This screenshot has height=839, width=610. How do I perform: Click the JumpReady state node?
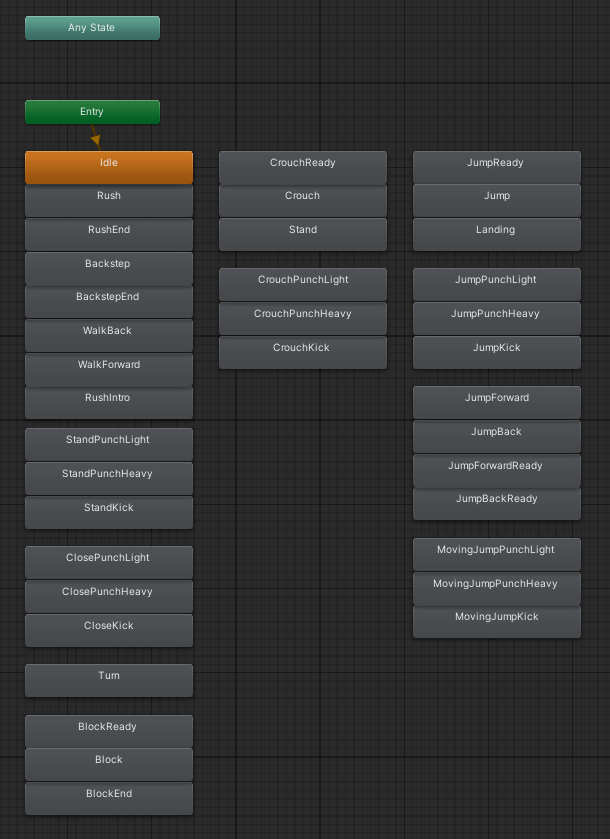click(x=496, y=167)
